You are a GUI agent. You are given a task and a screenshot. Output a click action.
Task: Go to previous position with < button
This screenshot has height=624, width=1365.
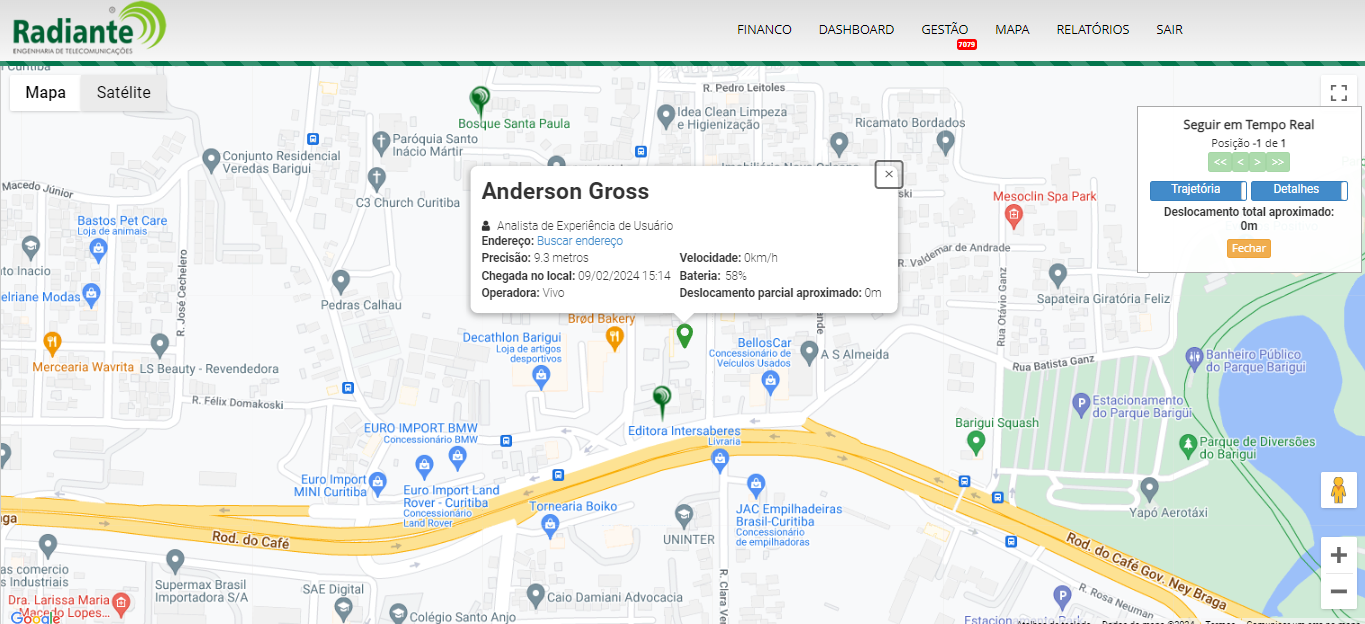(1240, 162)
